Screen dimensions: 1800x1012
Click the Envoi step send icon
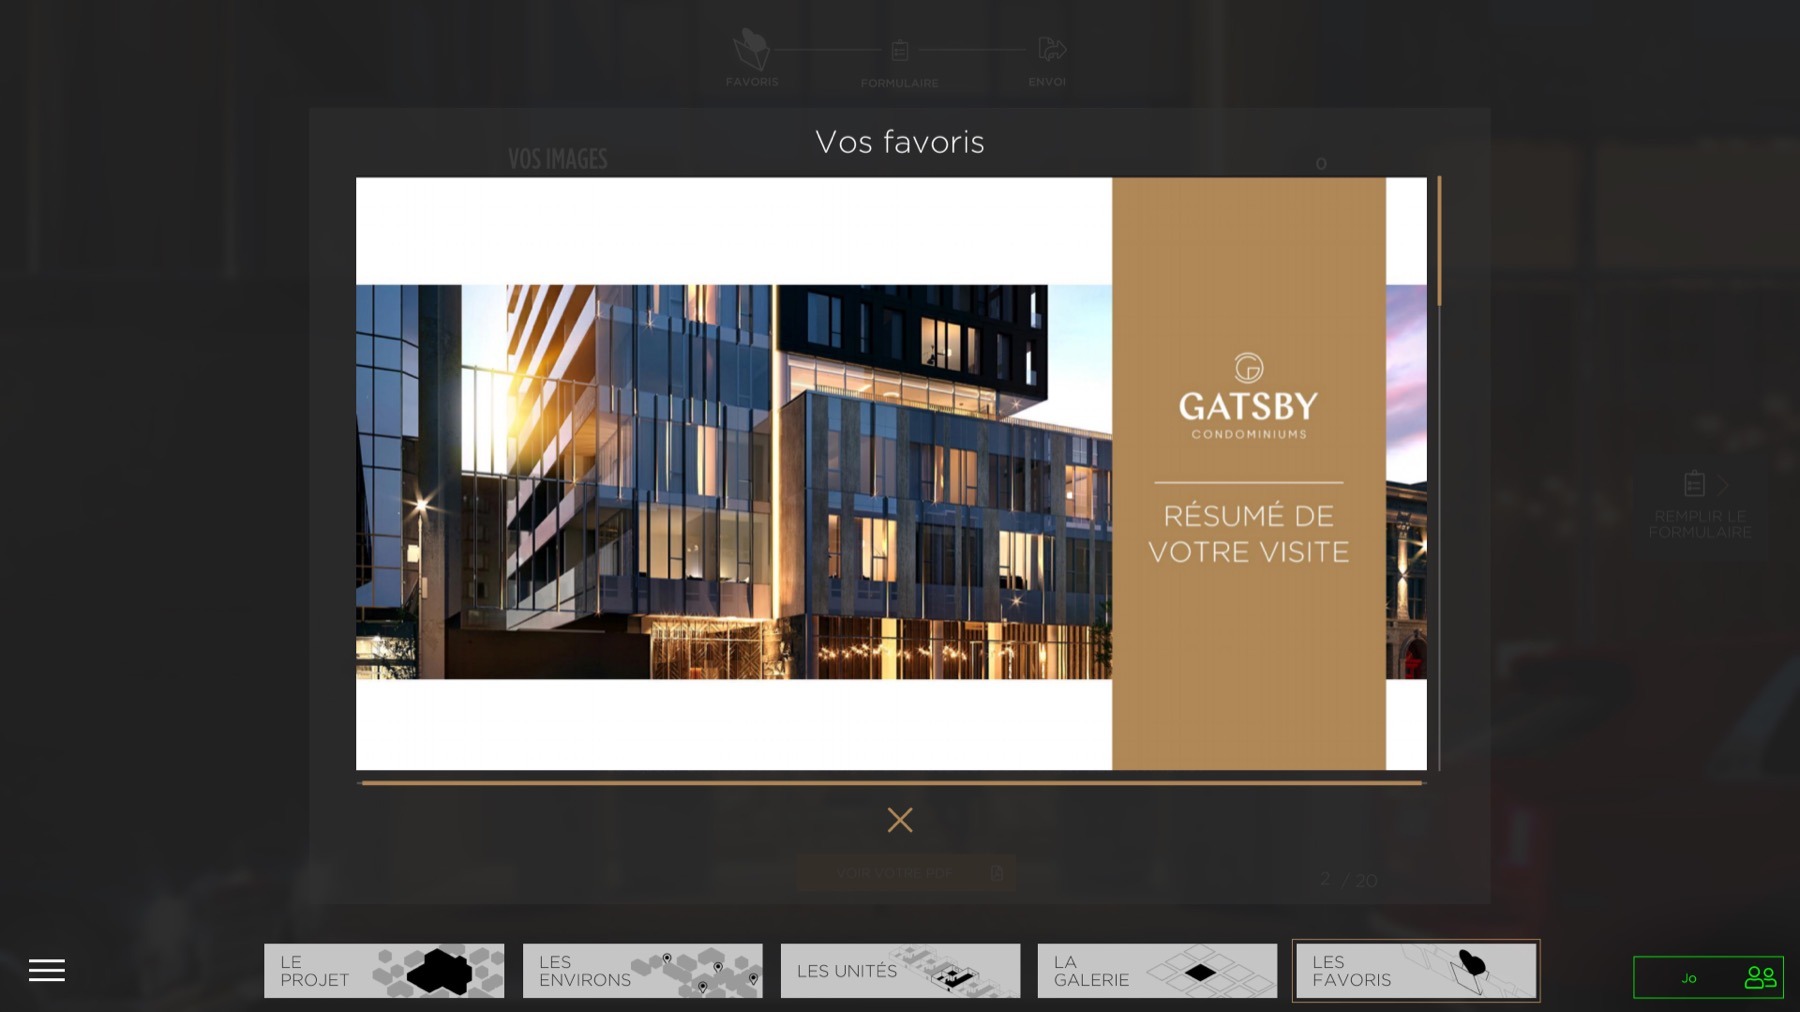[x=1050, y=49]
